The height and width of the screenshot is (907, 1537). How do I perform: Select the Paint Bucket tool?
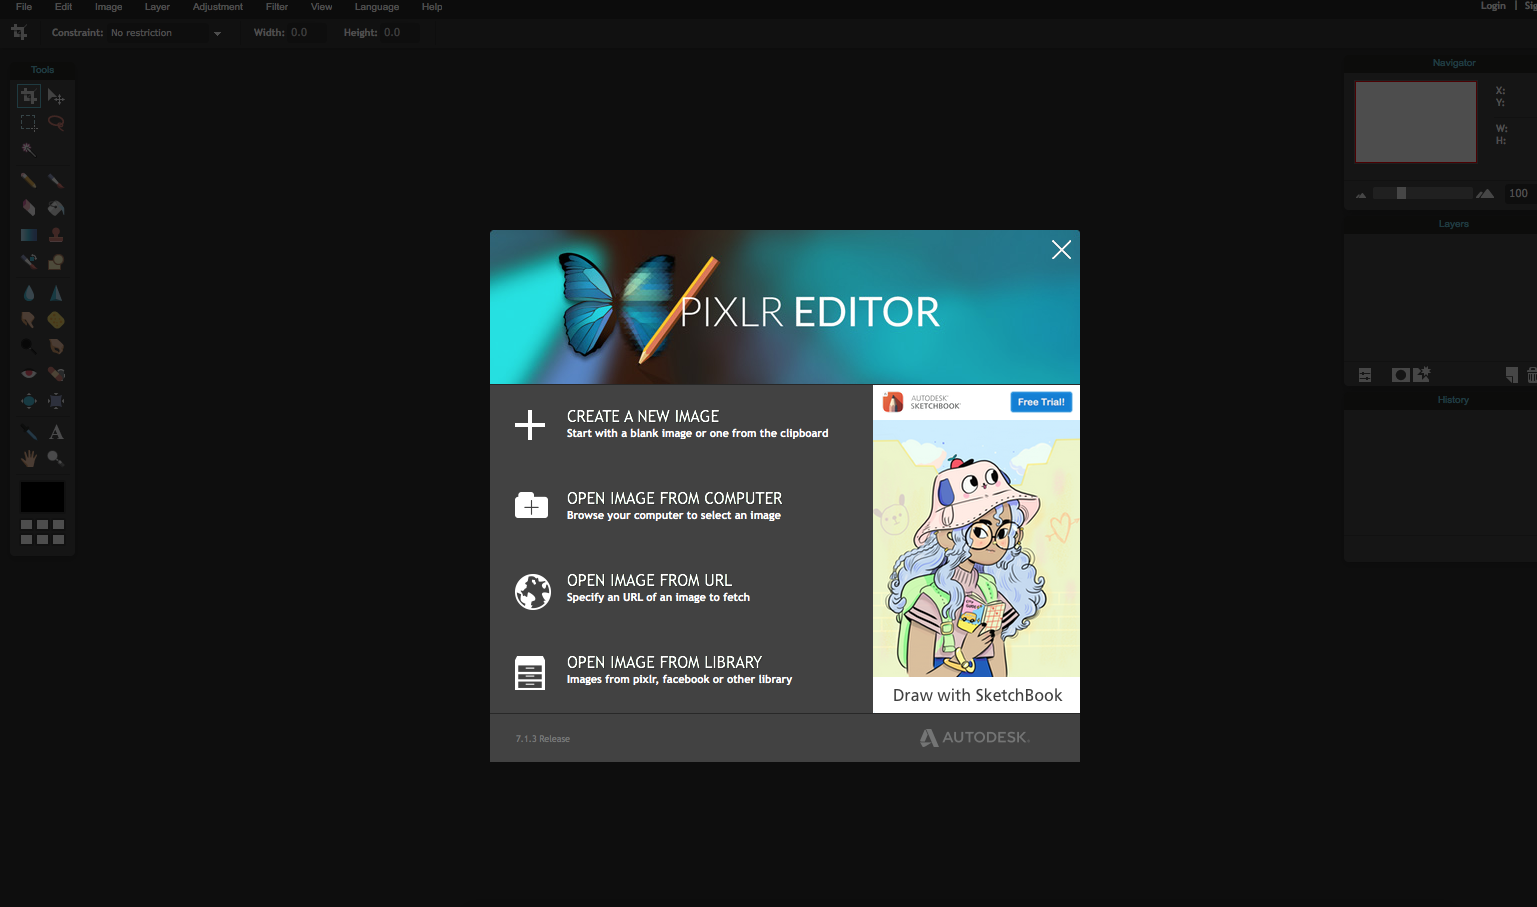tap(56, 208)
